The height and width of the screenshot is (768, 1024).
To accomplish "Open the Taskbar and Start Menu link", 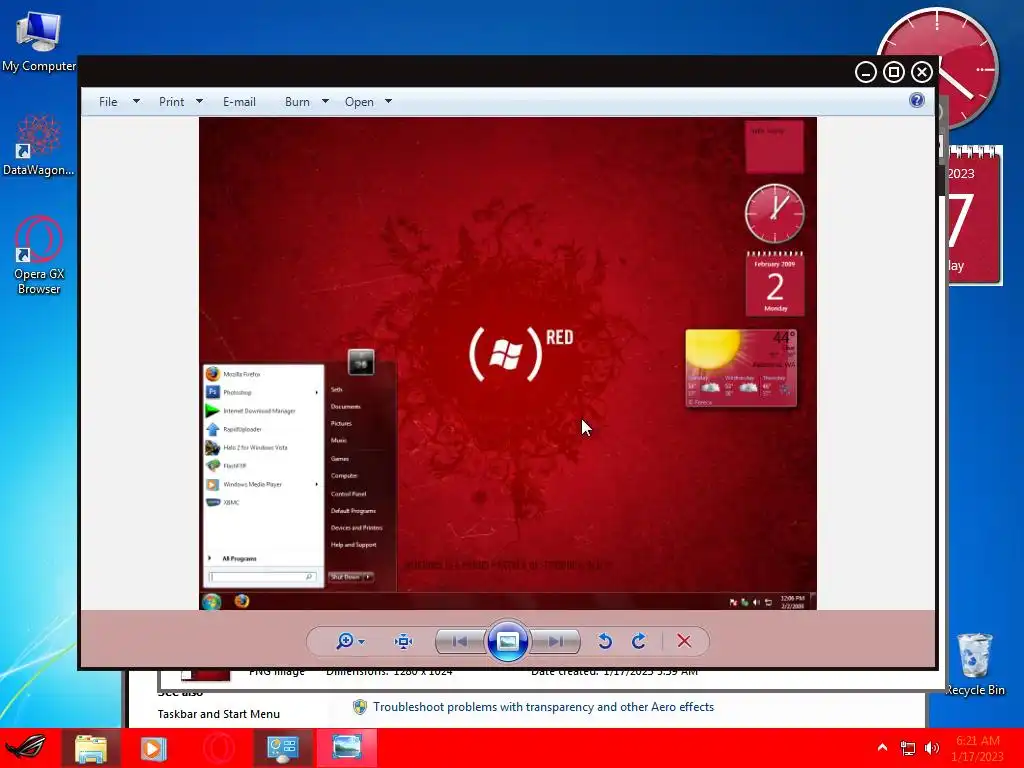I will (219, 714).
